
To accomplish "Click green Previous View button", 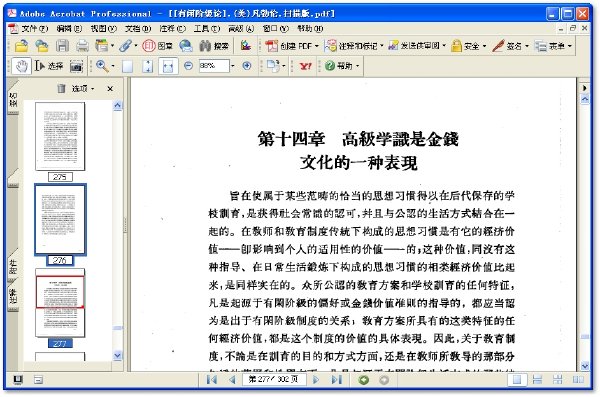I will pyautogui.click(x=364, y=380).
